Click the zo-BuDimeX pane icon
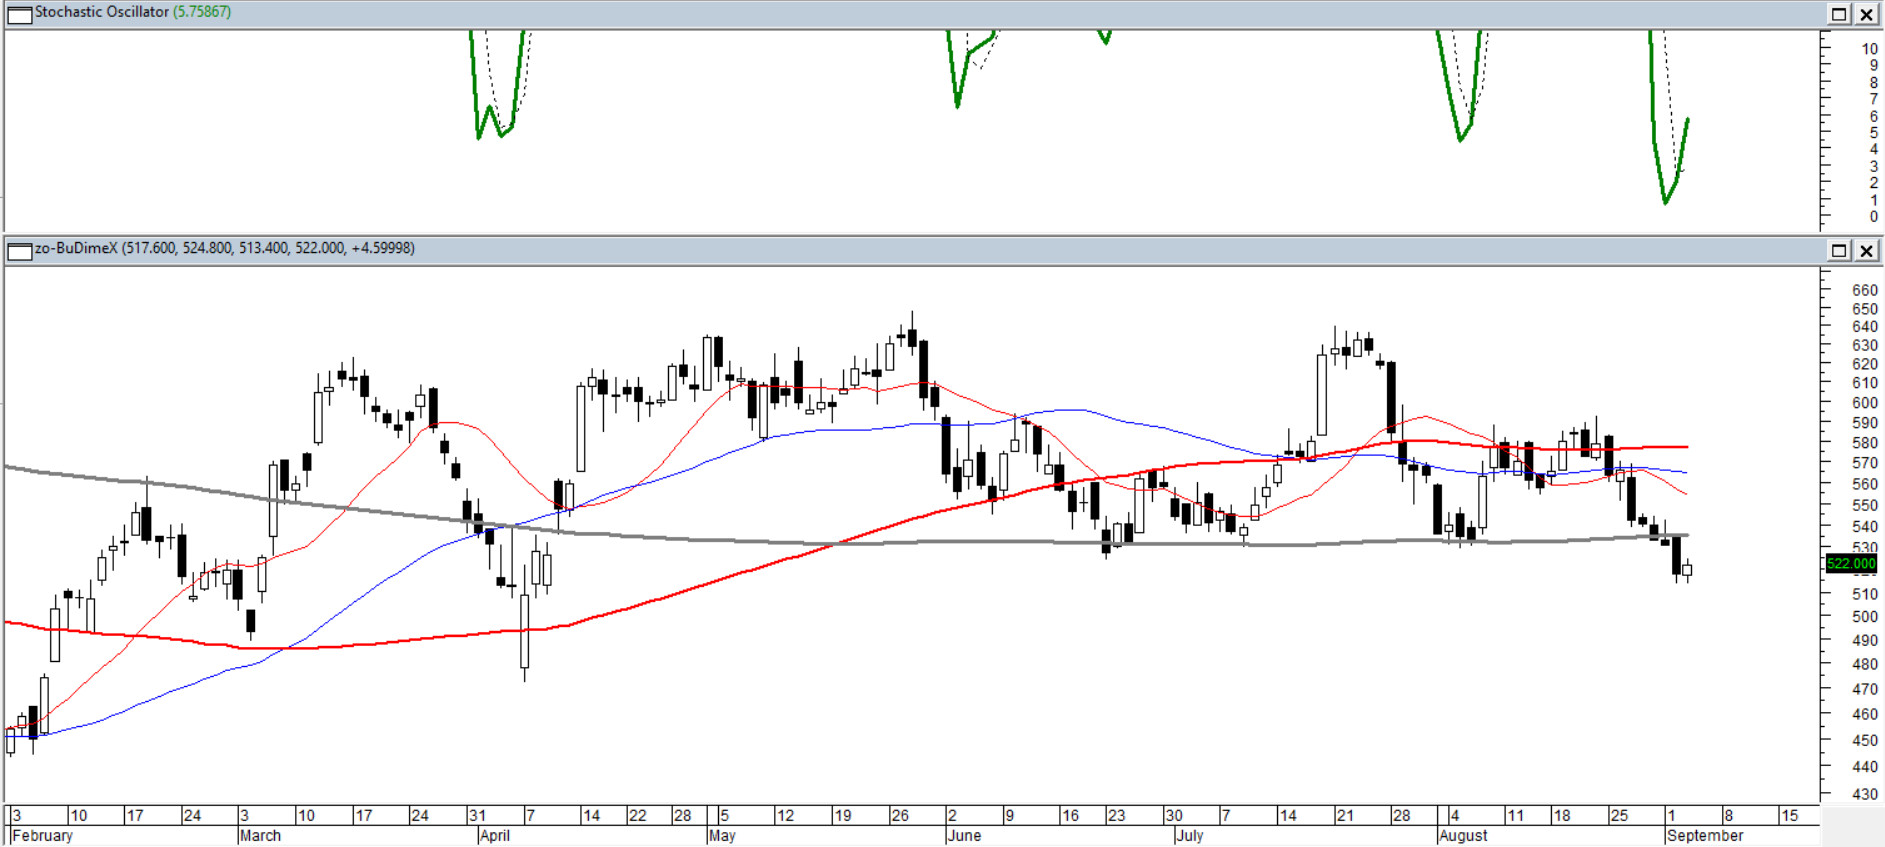Image resolution: width=1885 pixels, height=847 pixels. click(x=19, y=250)
